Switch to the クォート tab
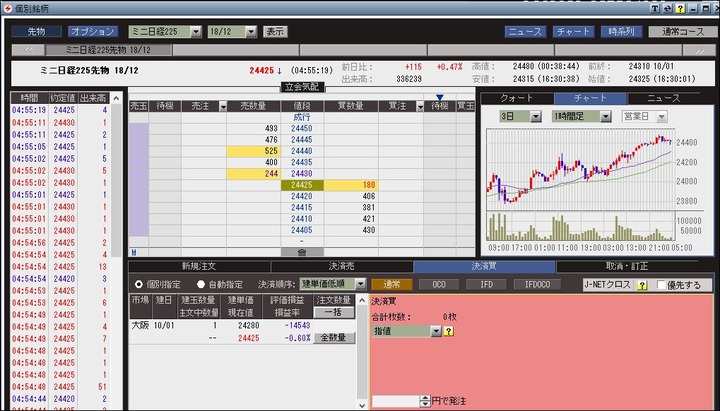 (517, 98)
